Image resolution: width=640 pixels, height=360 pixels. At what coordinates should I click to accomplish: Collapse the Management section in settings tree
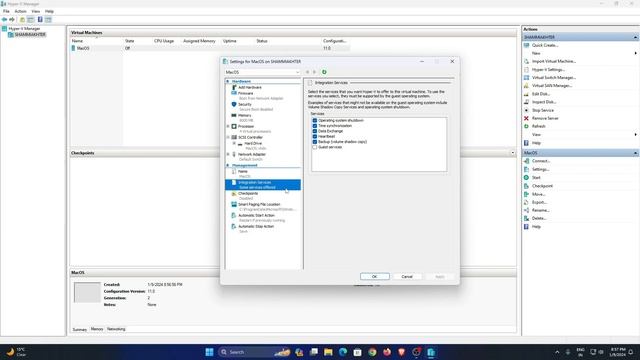point(228,166)
